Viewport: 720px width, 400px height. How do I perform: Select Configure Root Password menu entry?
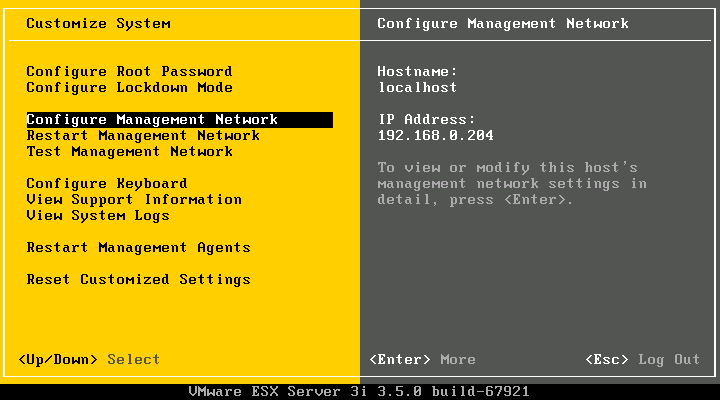click(x=129, y=72)
